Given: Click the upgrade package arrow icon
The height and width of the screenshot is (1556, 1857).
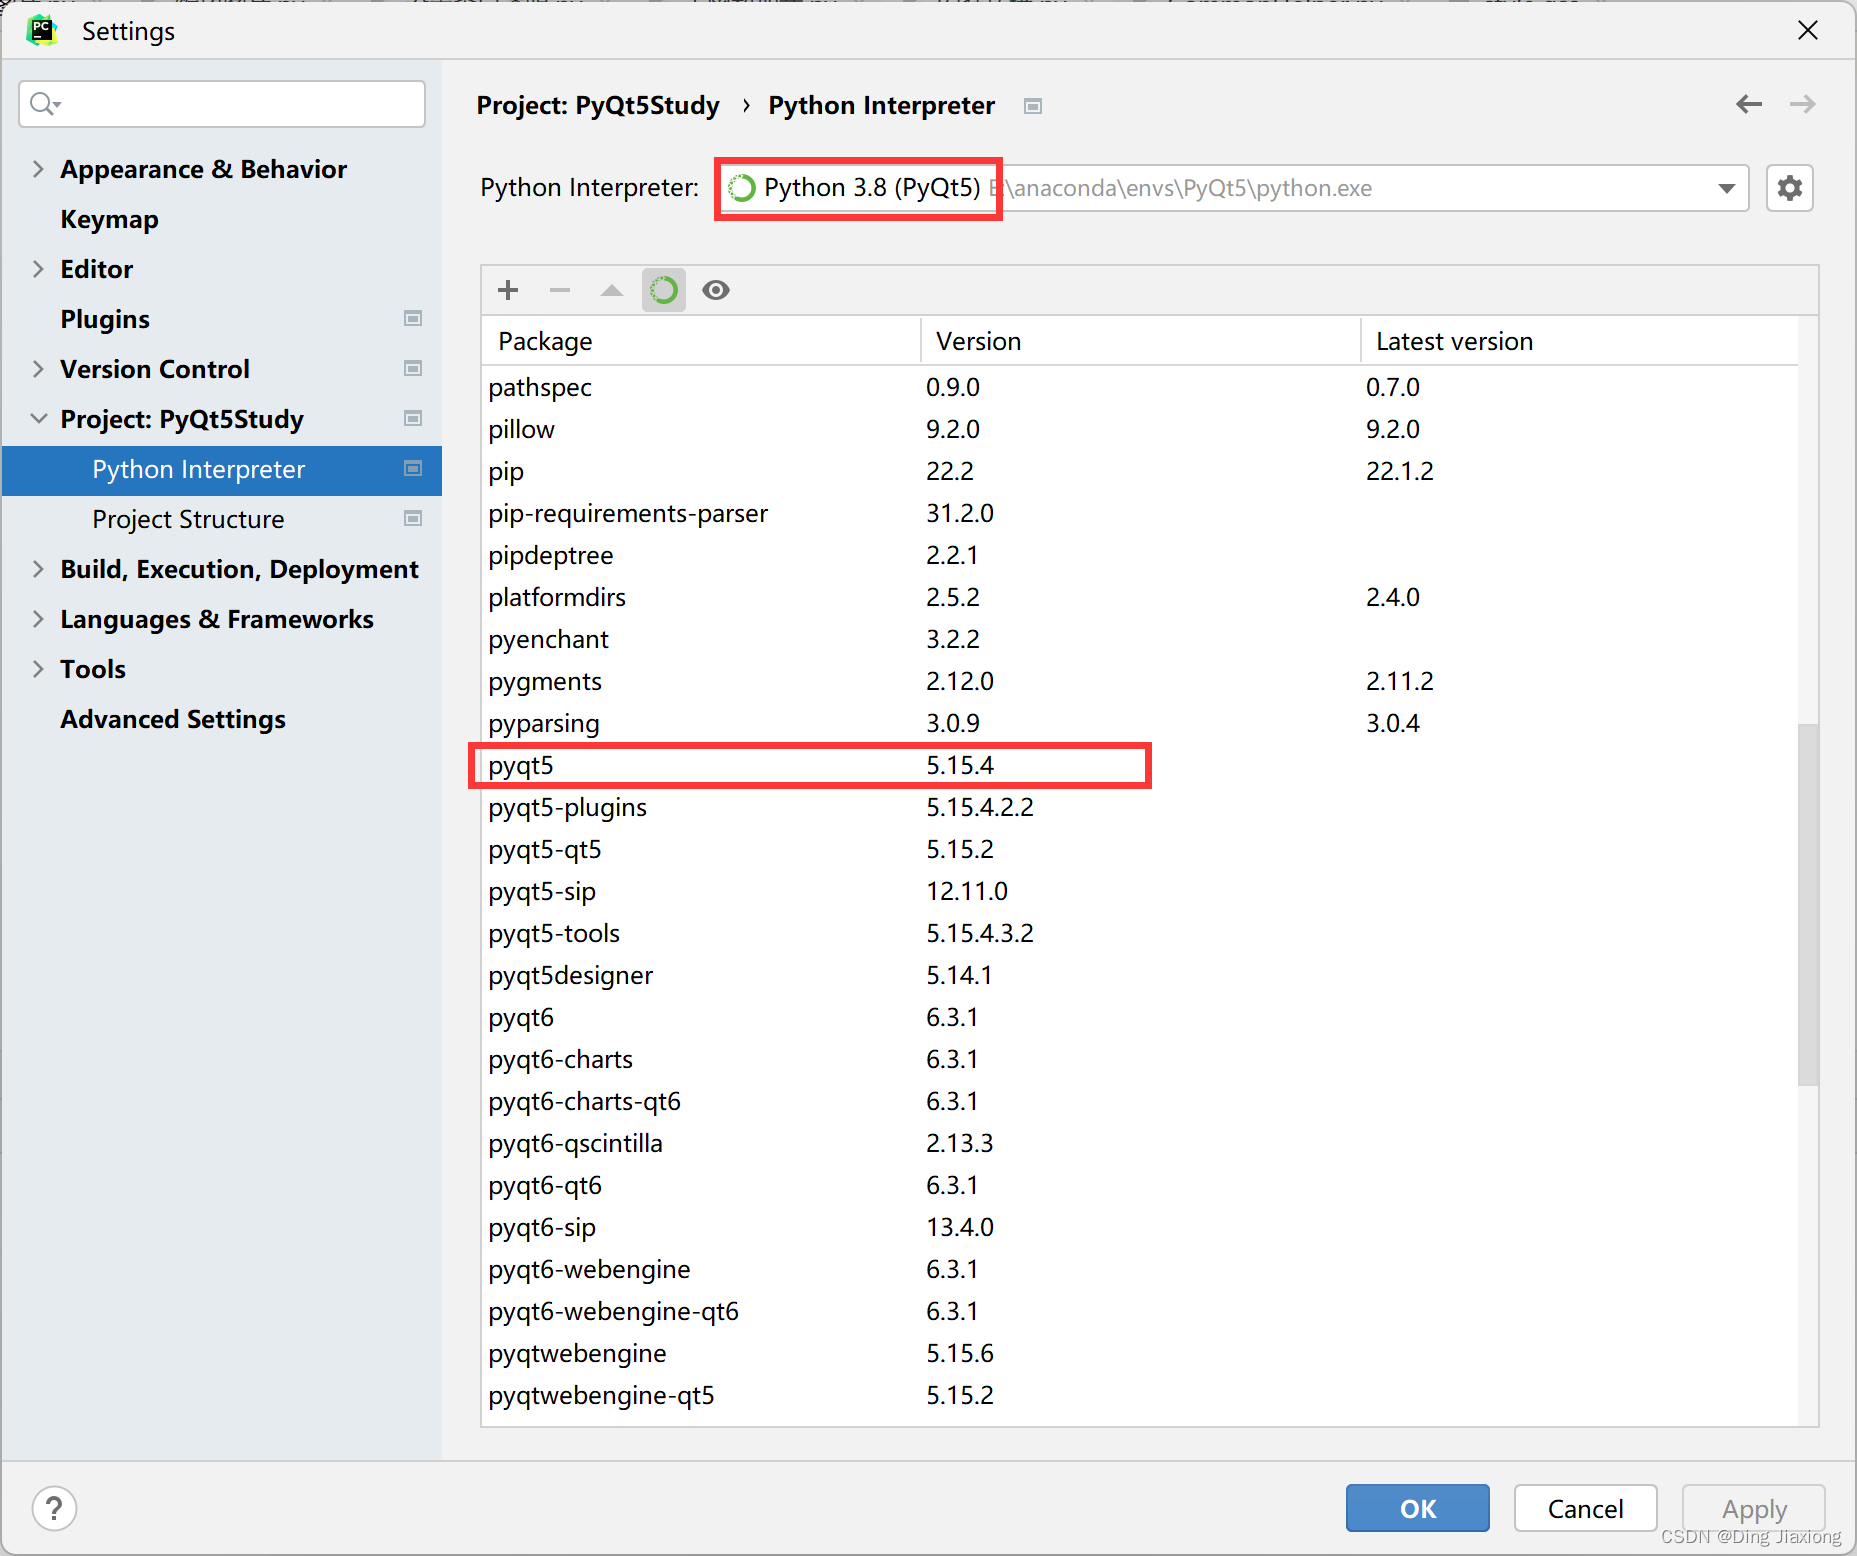Looking at the screenshot, I should tap(612, 290).
